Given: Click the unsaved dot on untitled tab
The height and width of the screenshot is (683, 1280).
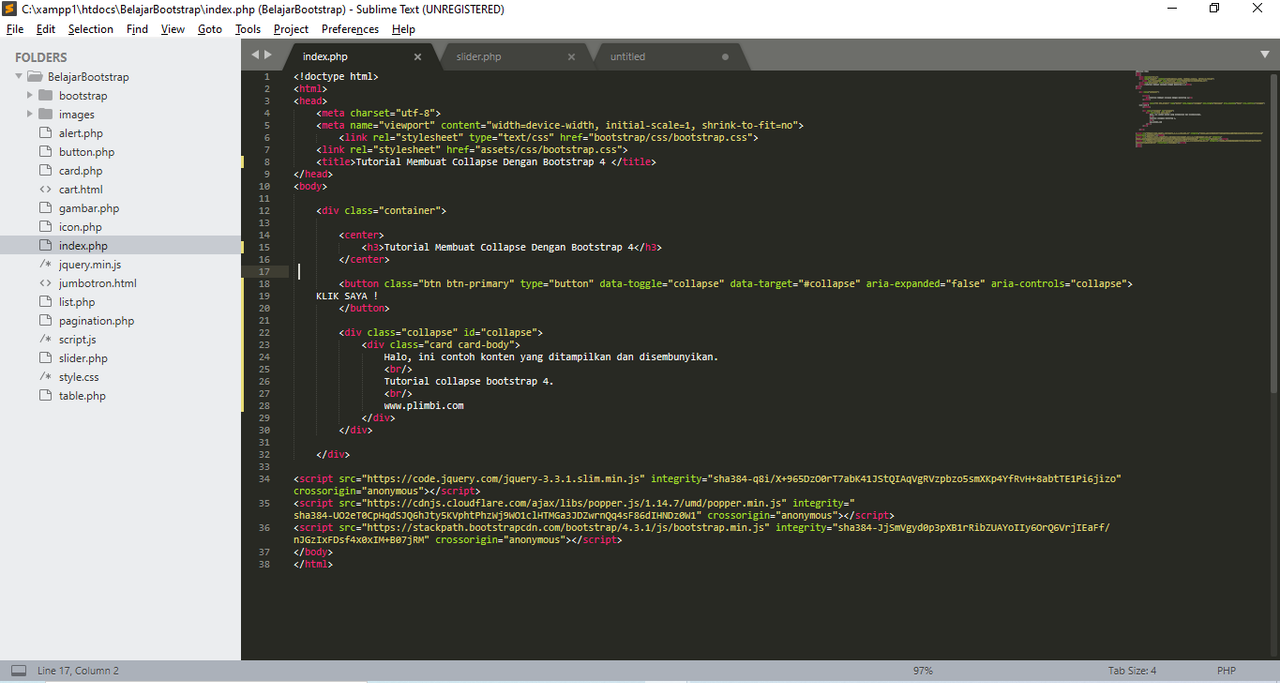Looking at the screenshot, I should coord(725,57).
